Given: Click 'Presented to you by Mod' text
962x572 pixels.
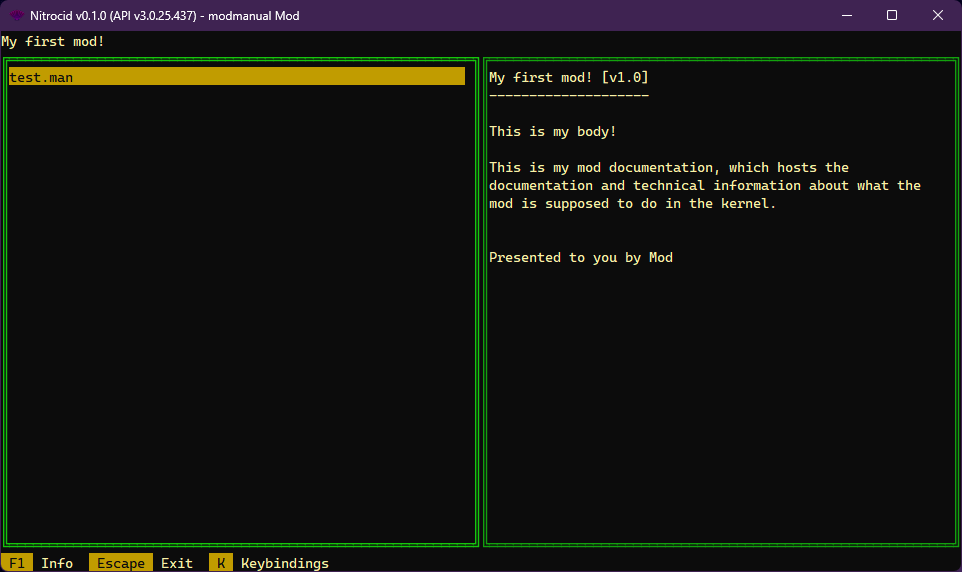Looking at the screenshot, I should (x=581, y=257).
